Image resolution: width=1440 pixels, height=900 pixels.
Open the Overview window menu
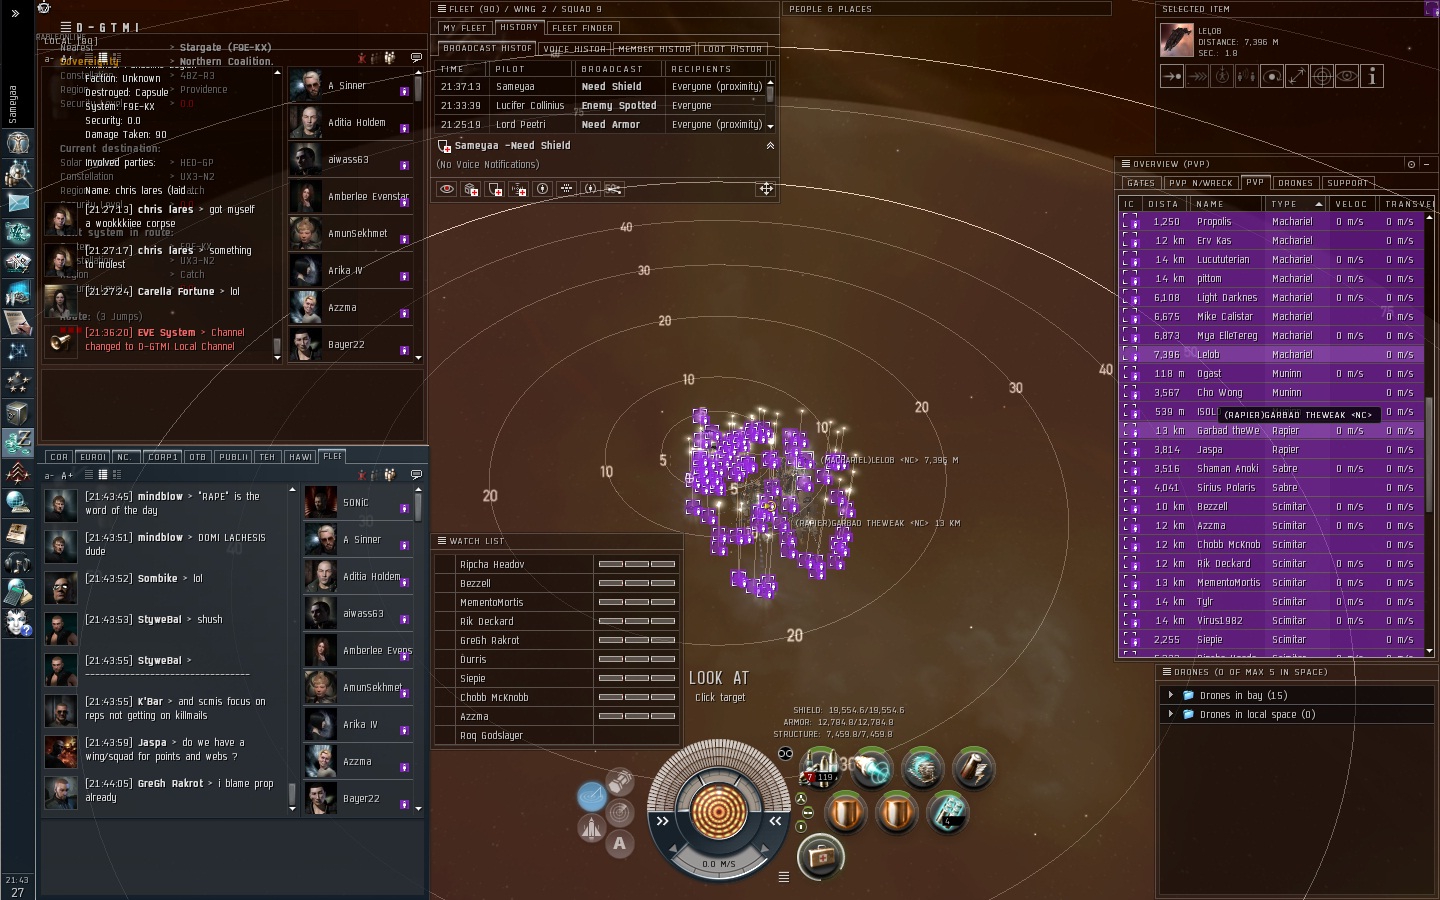pyautogui.click(x=1125, y=164)
